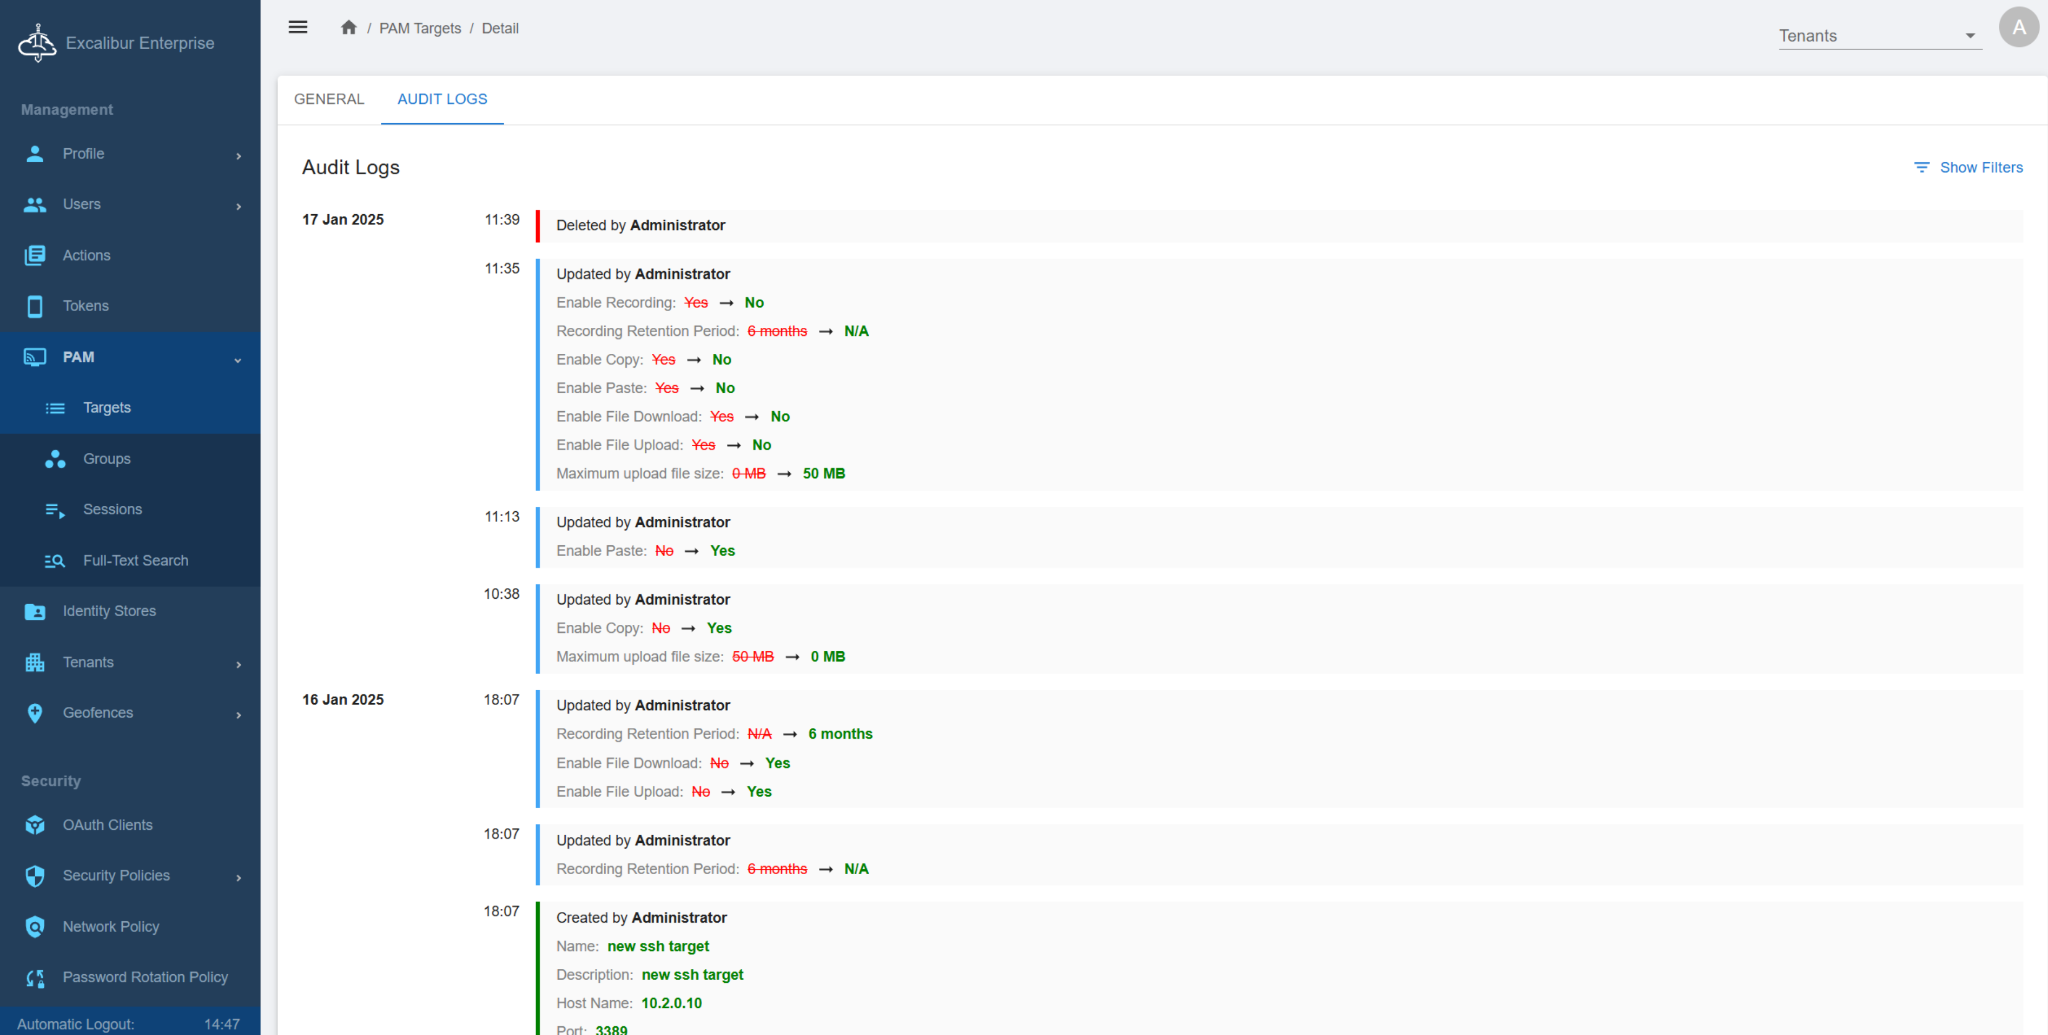2048x1035 pixels.
Task: Click the Actions list icon
Action: (35, 256)
